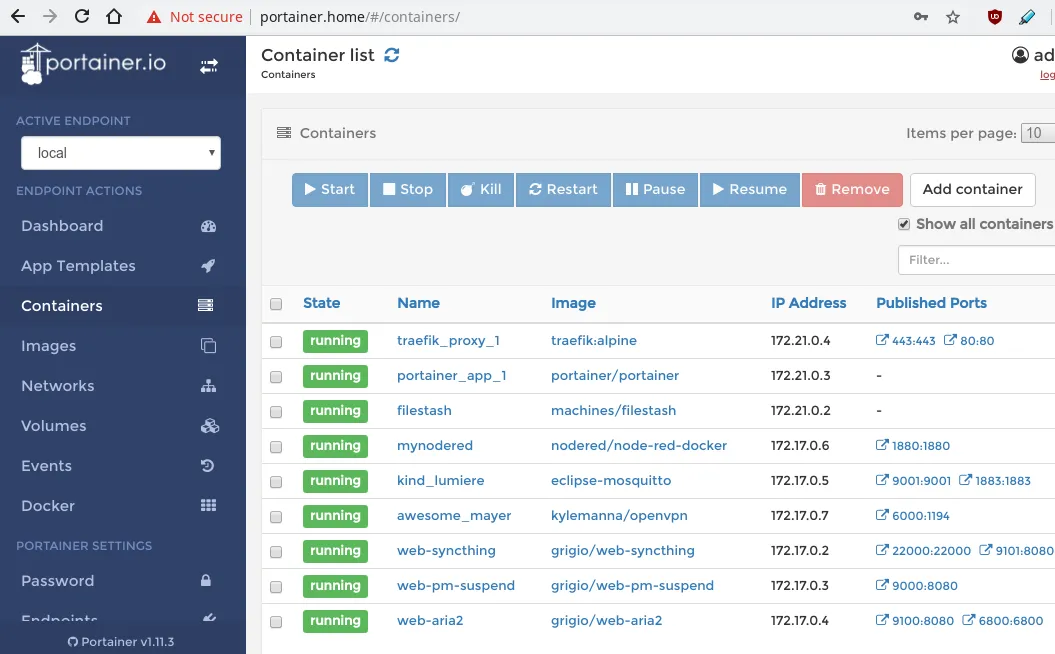Open the saved password key icon
This screenshot has height=654, width=1055.
pos(920,17)
